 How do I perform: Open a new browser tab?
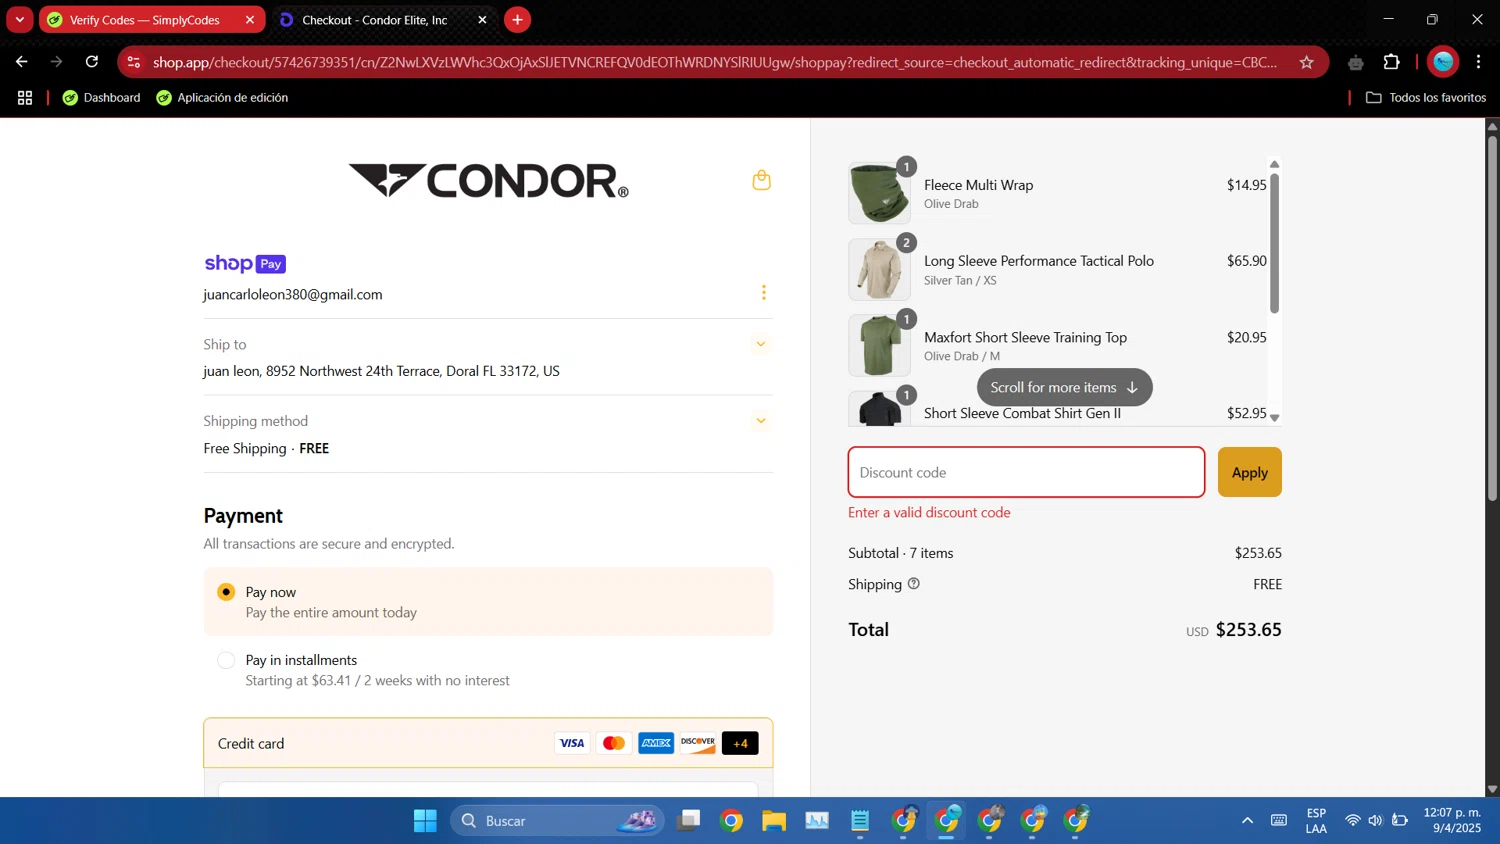pos(517,20)
